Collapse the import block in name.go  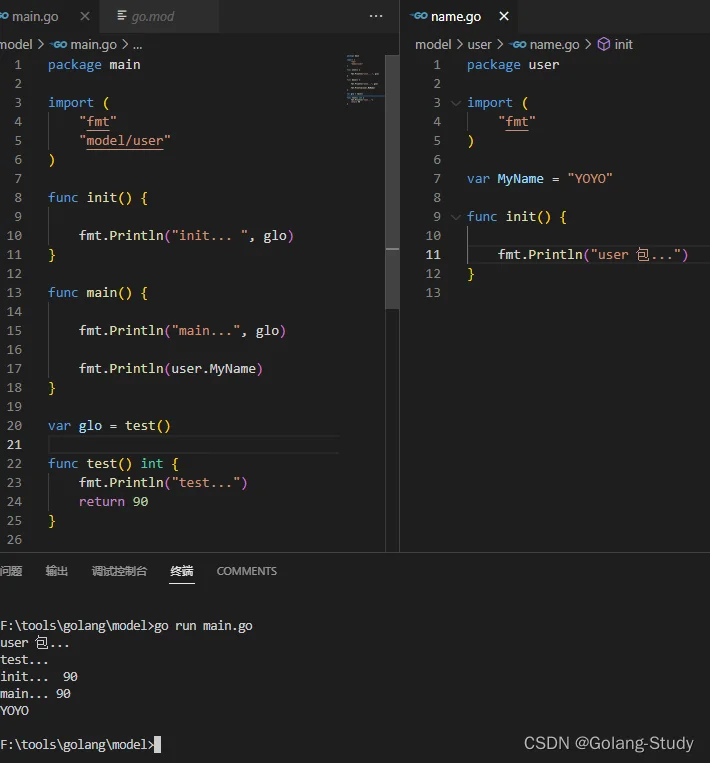(x=456, y=103)
